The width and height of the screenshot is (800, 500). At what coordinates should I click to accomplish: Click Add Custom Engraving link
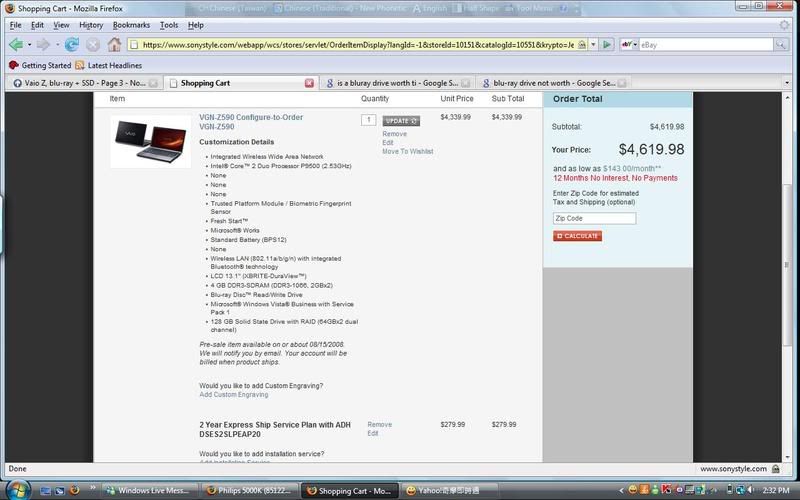click(x=233, y=394)
